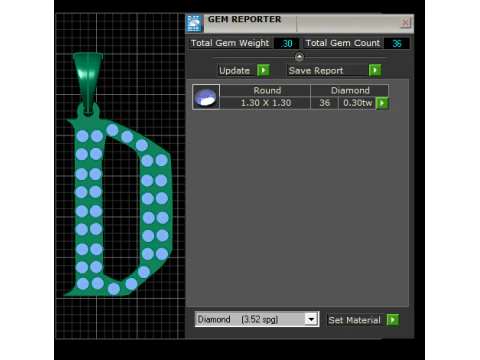
Task: Click the green arrow beside Save Report
Action: tap(375, 70)
